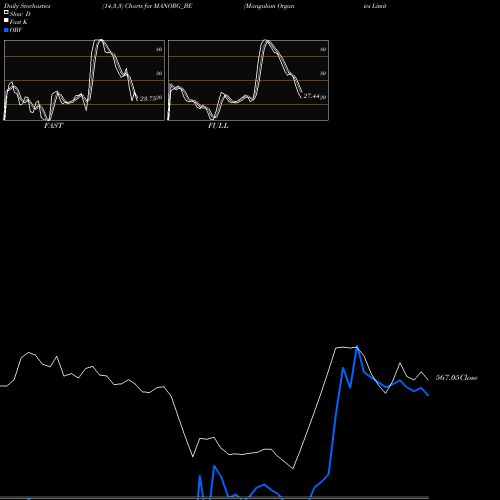Select the 'Fast K' legend label
500x500 pixels.
[x=19, y=22]
